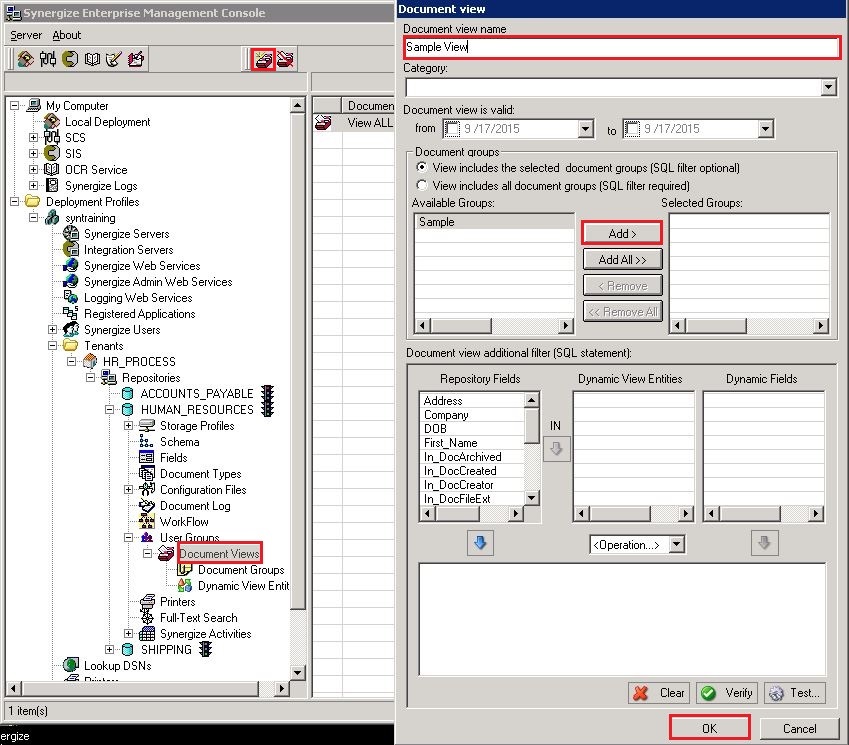Click OK to save document view
The width and height of the screenshot is (849, 745).
point(709,728)
